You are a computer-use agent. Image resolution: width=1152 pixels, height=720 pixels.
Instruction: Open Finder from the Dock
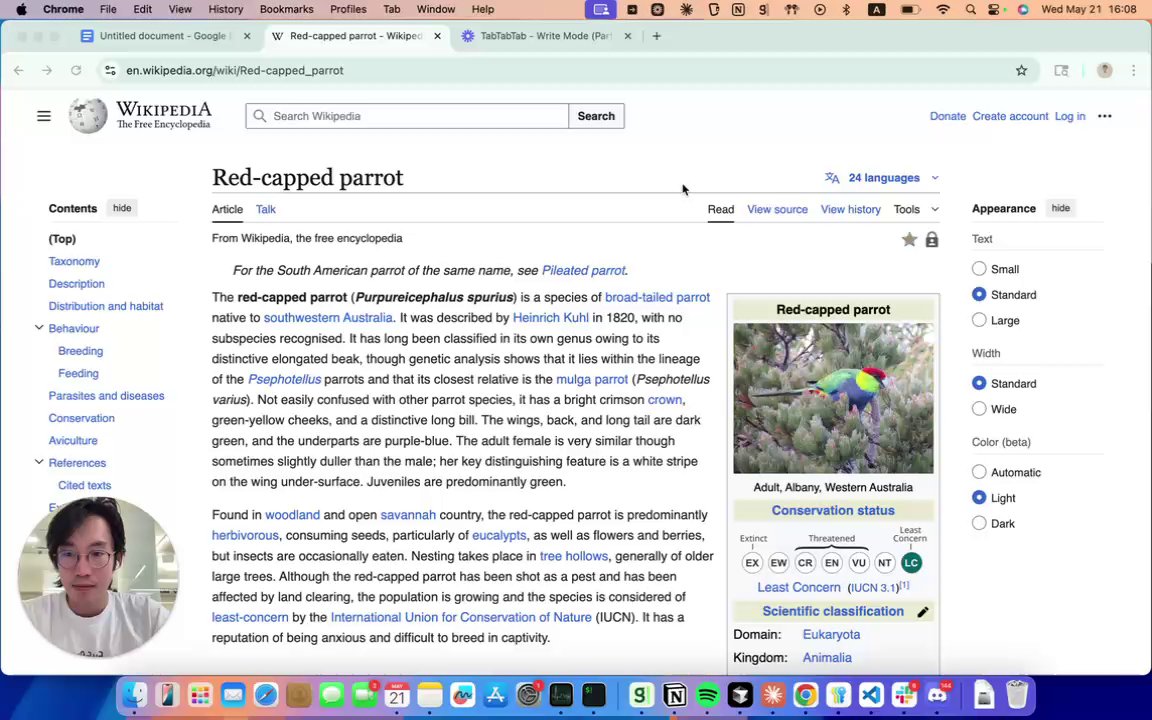[134, 694]
